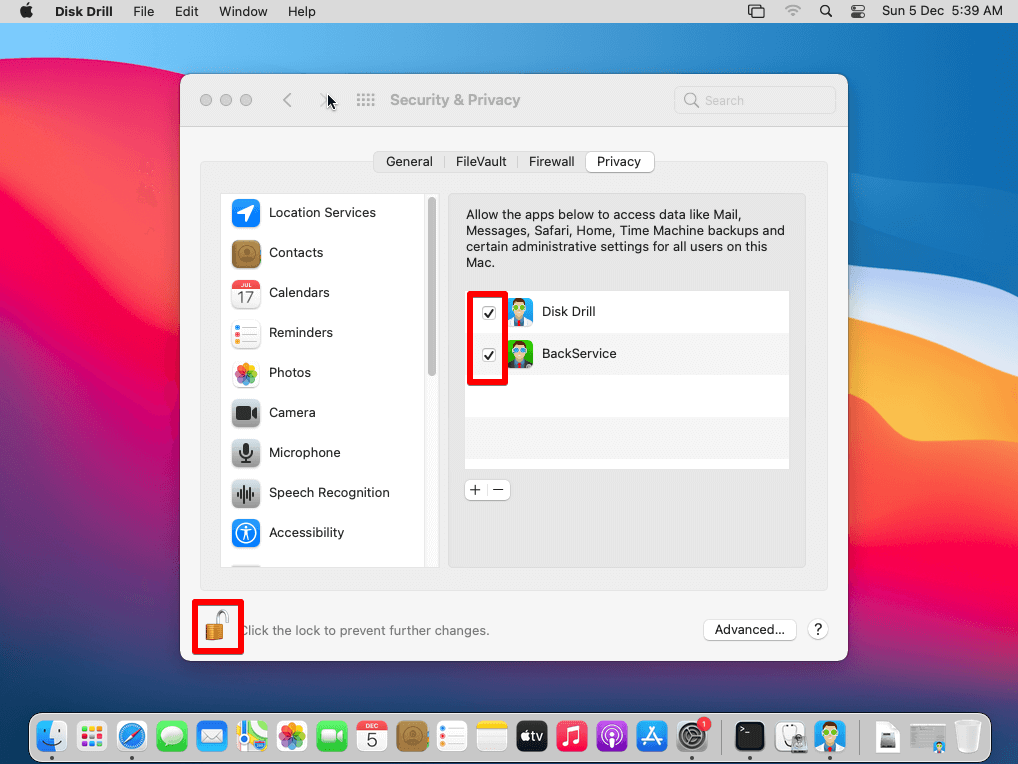Image resolution: width=1018 pixels, height=764 pixels.
Task: Open Spotlight search in menu bar
Action: [x=825, y=11]
